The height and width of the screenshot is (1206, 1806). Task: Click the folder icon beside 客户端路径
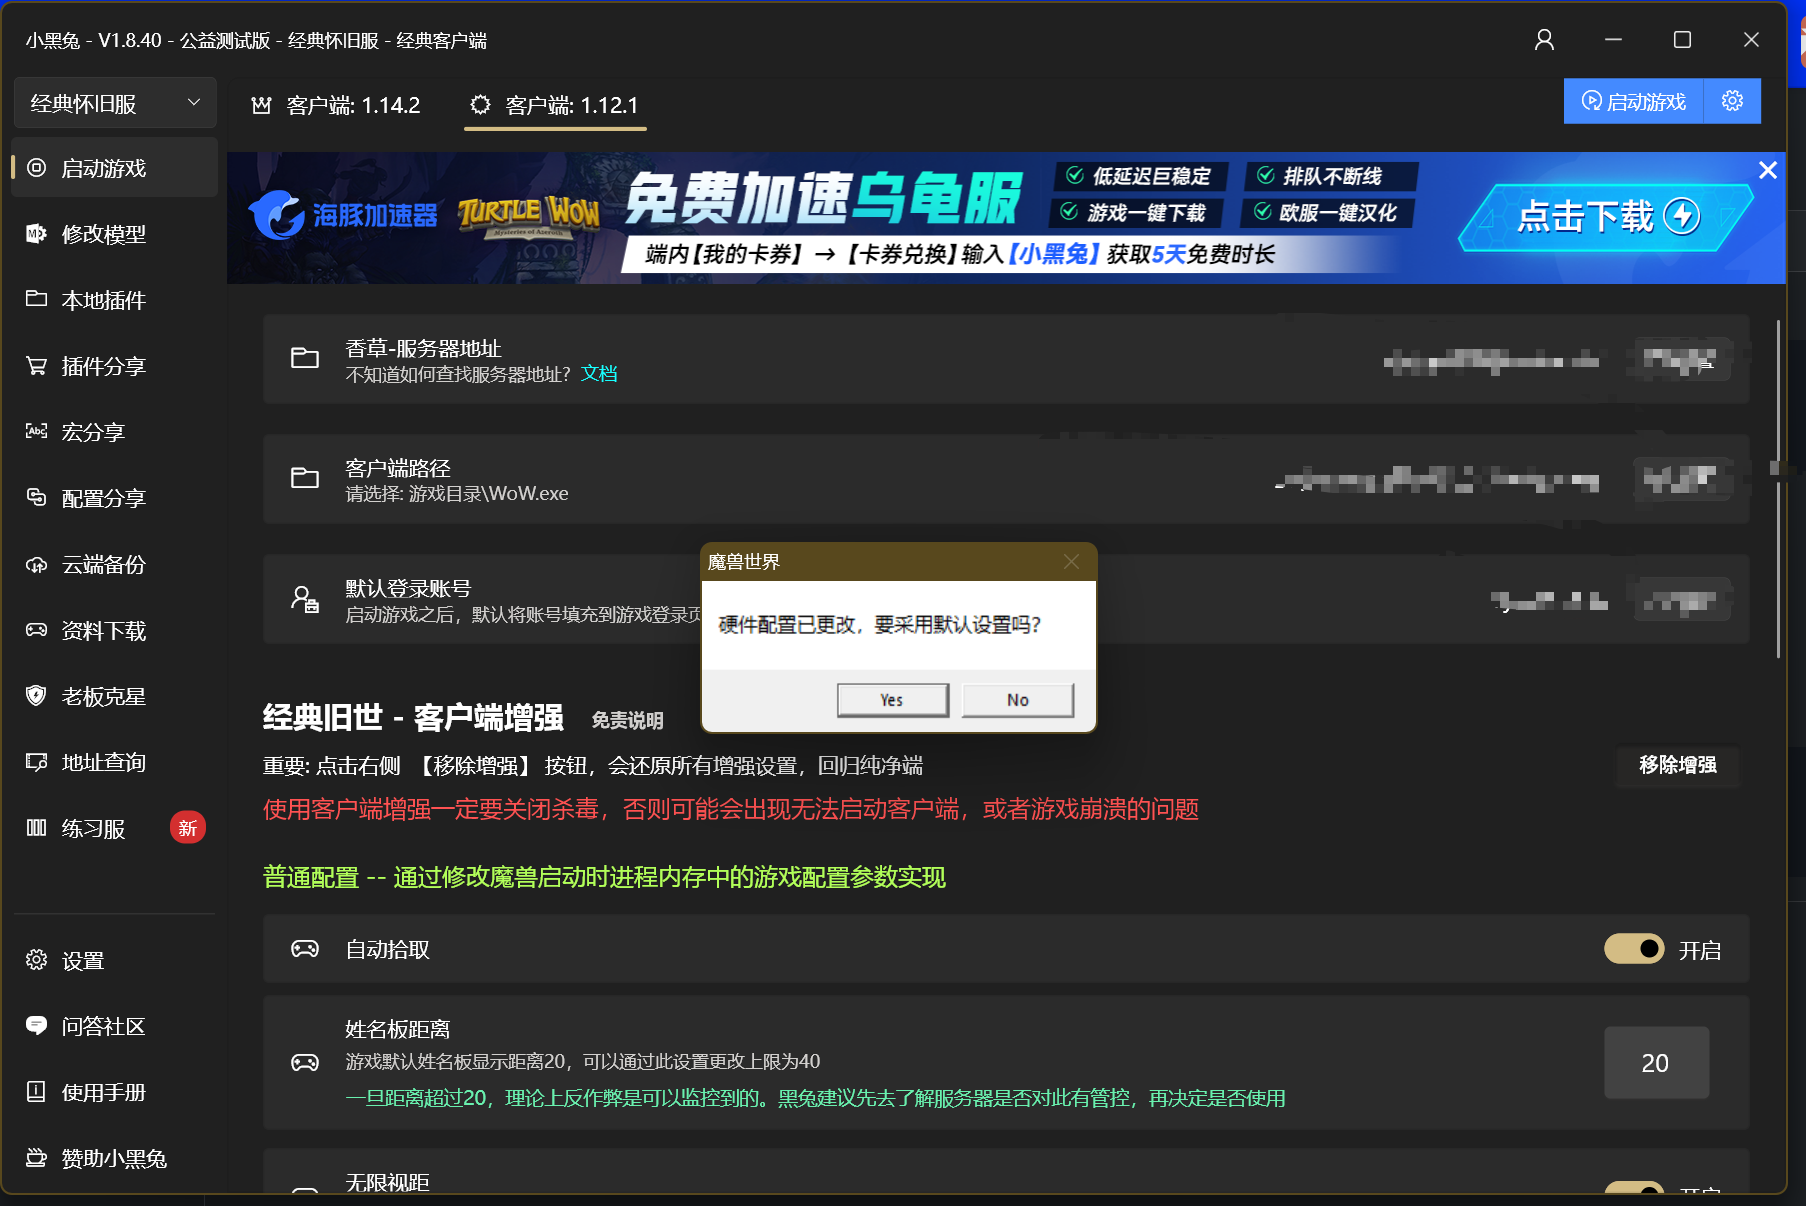(305, 478)
